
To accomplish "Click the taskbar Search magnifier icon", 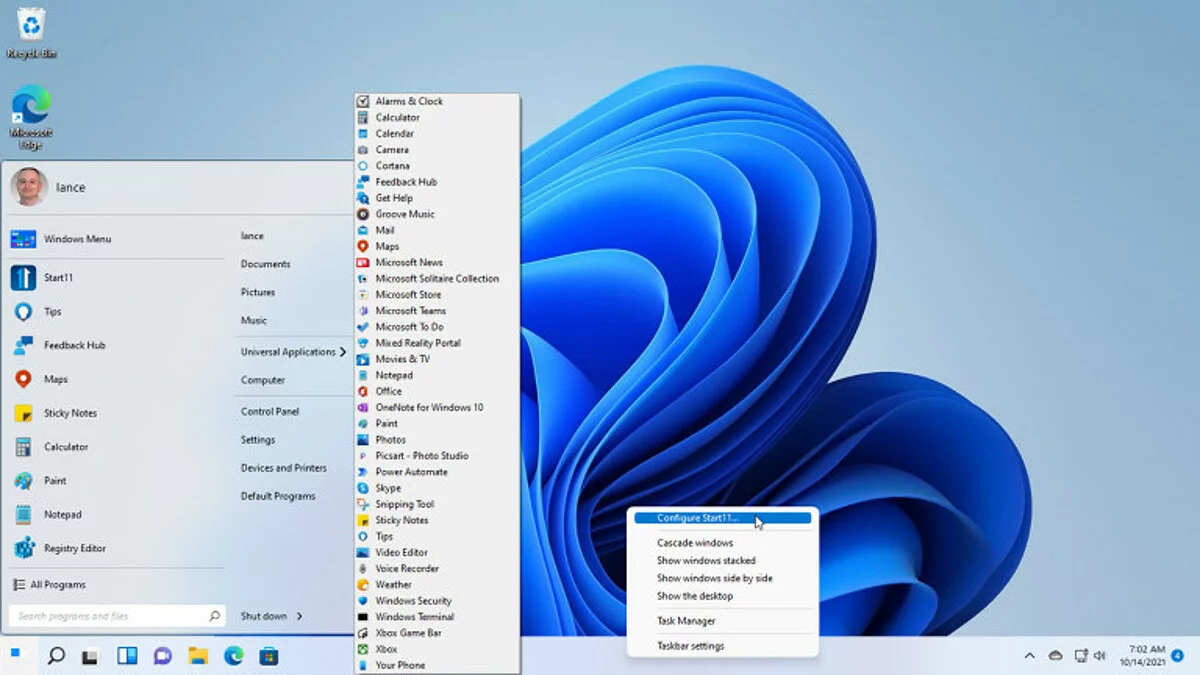I will (x=57, y=656).
